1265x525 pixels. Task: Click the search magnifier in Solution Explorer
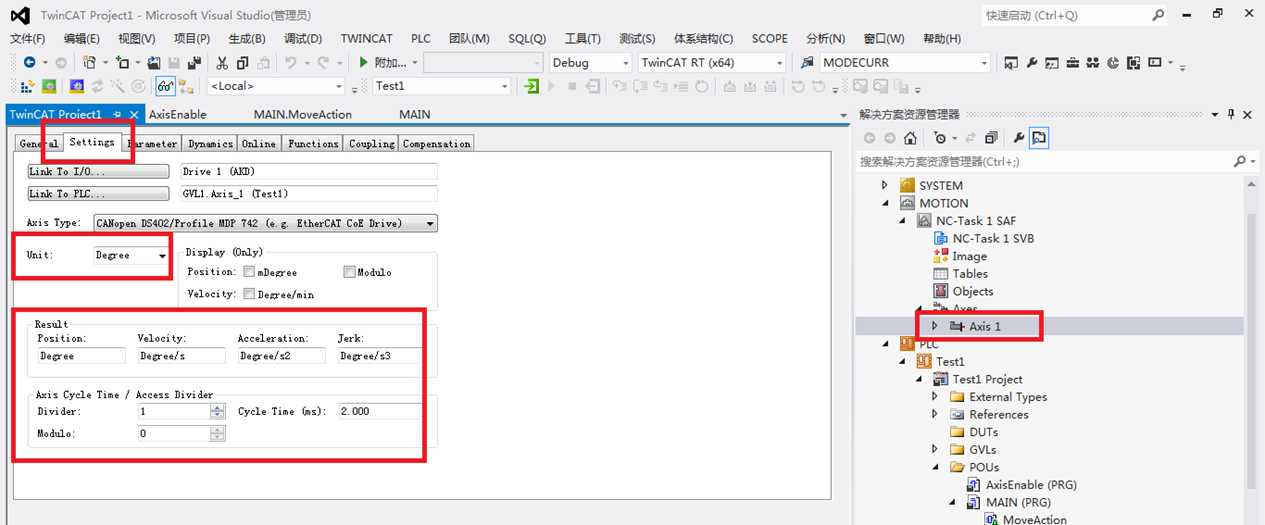(1240, 161)
